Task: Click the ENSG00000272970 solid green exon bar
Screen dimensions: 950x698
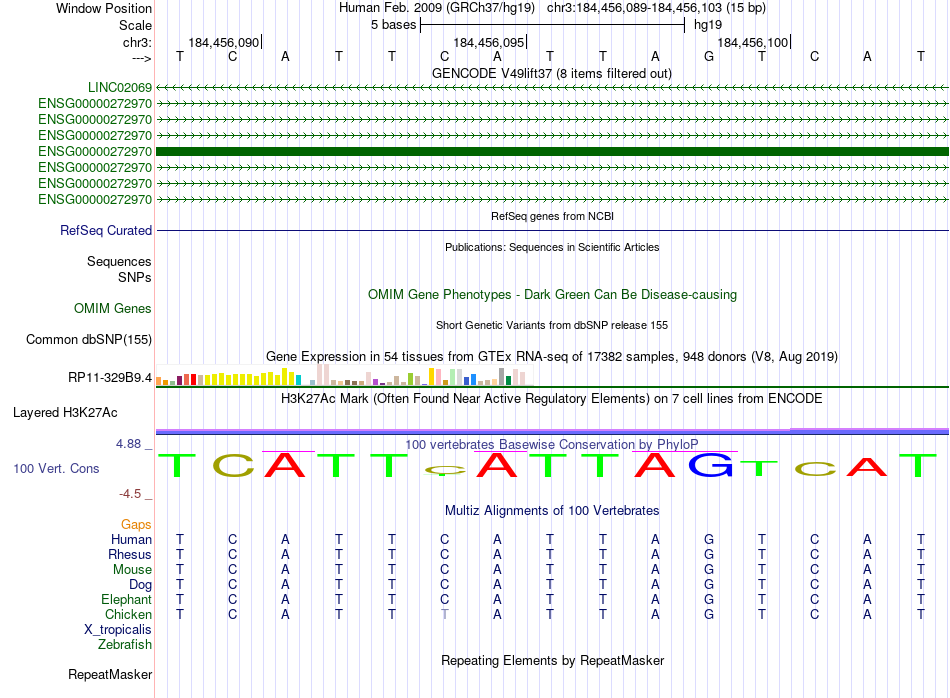Action: (x=552, y=151)
